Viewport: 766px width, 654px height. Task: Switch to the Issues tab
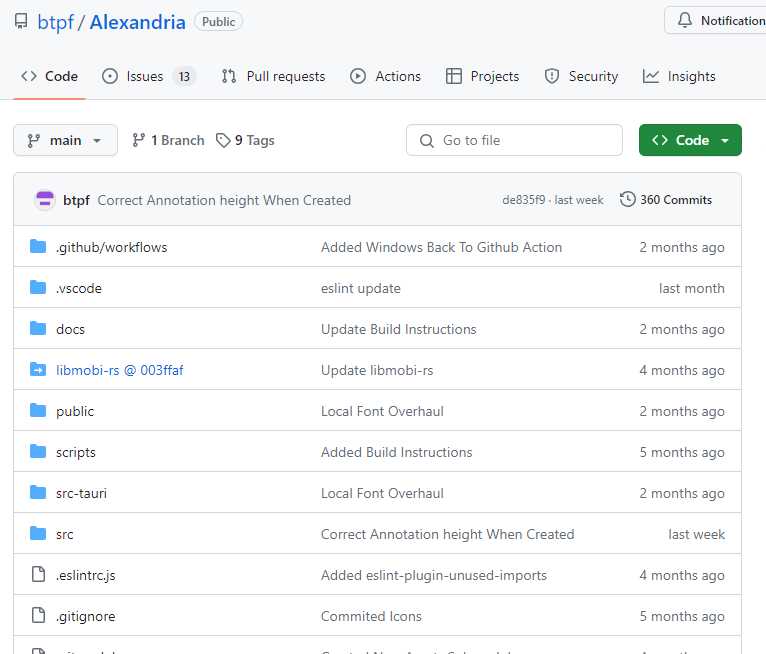tap(149, 76)
